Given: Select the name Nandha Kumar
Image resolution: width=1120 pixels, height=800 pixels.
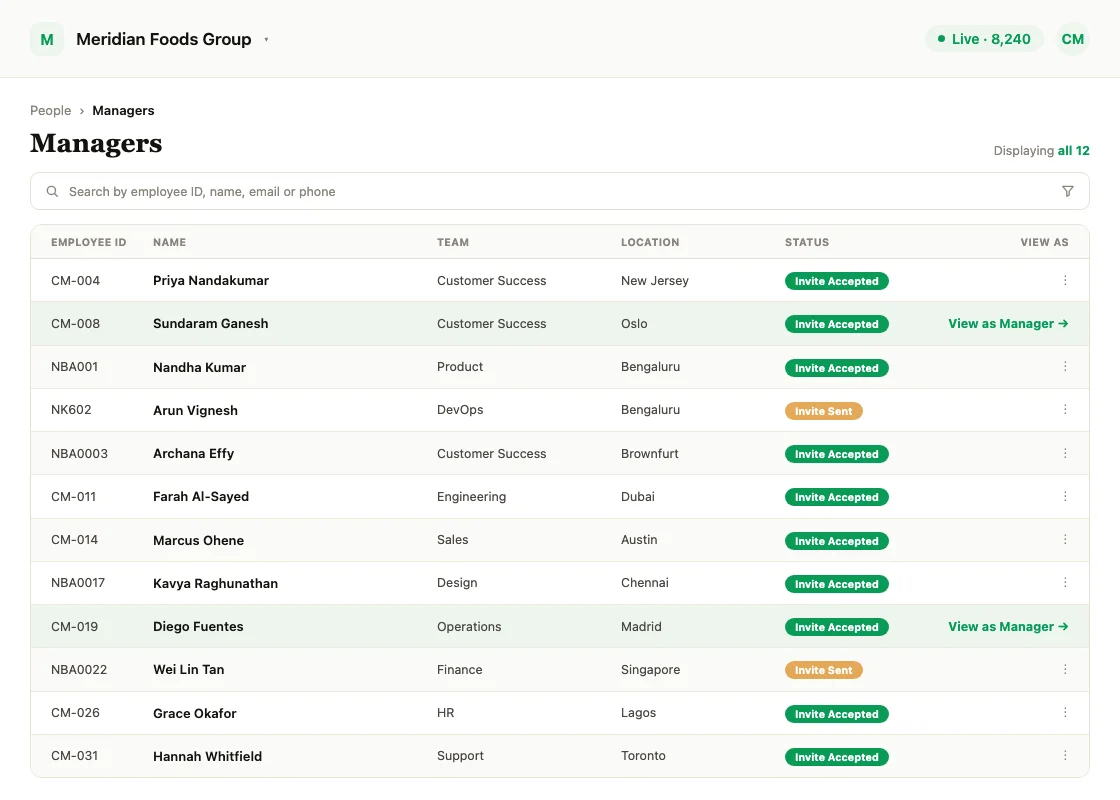Looking at the screenshot, I should click(199, 367).
